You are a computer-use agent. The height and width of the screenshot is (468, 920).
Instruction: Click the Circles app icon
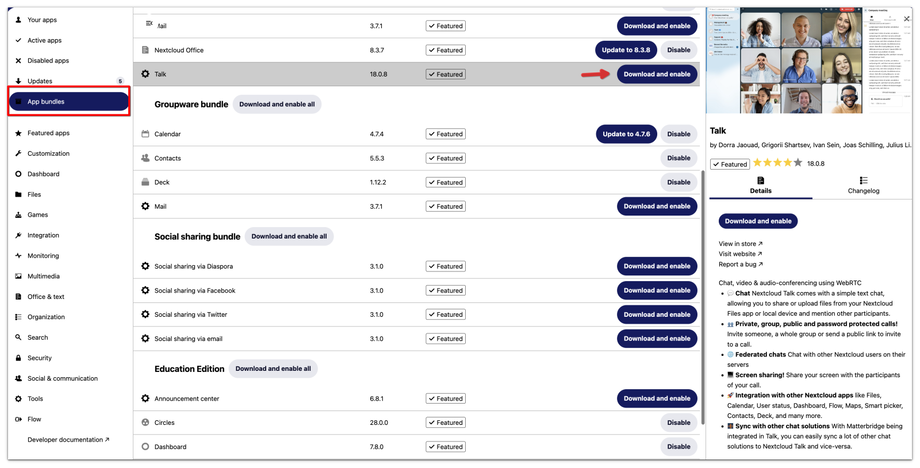coord(146,423)
